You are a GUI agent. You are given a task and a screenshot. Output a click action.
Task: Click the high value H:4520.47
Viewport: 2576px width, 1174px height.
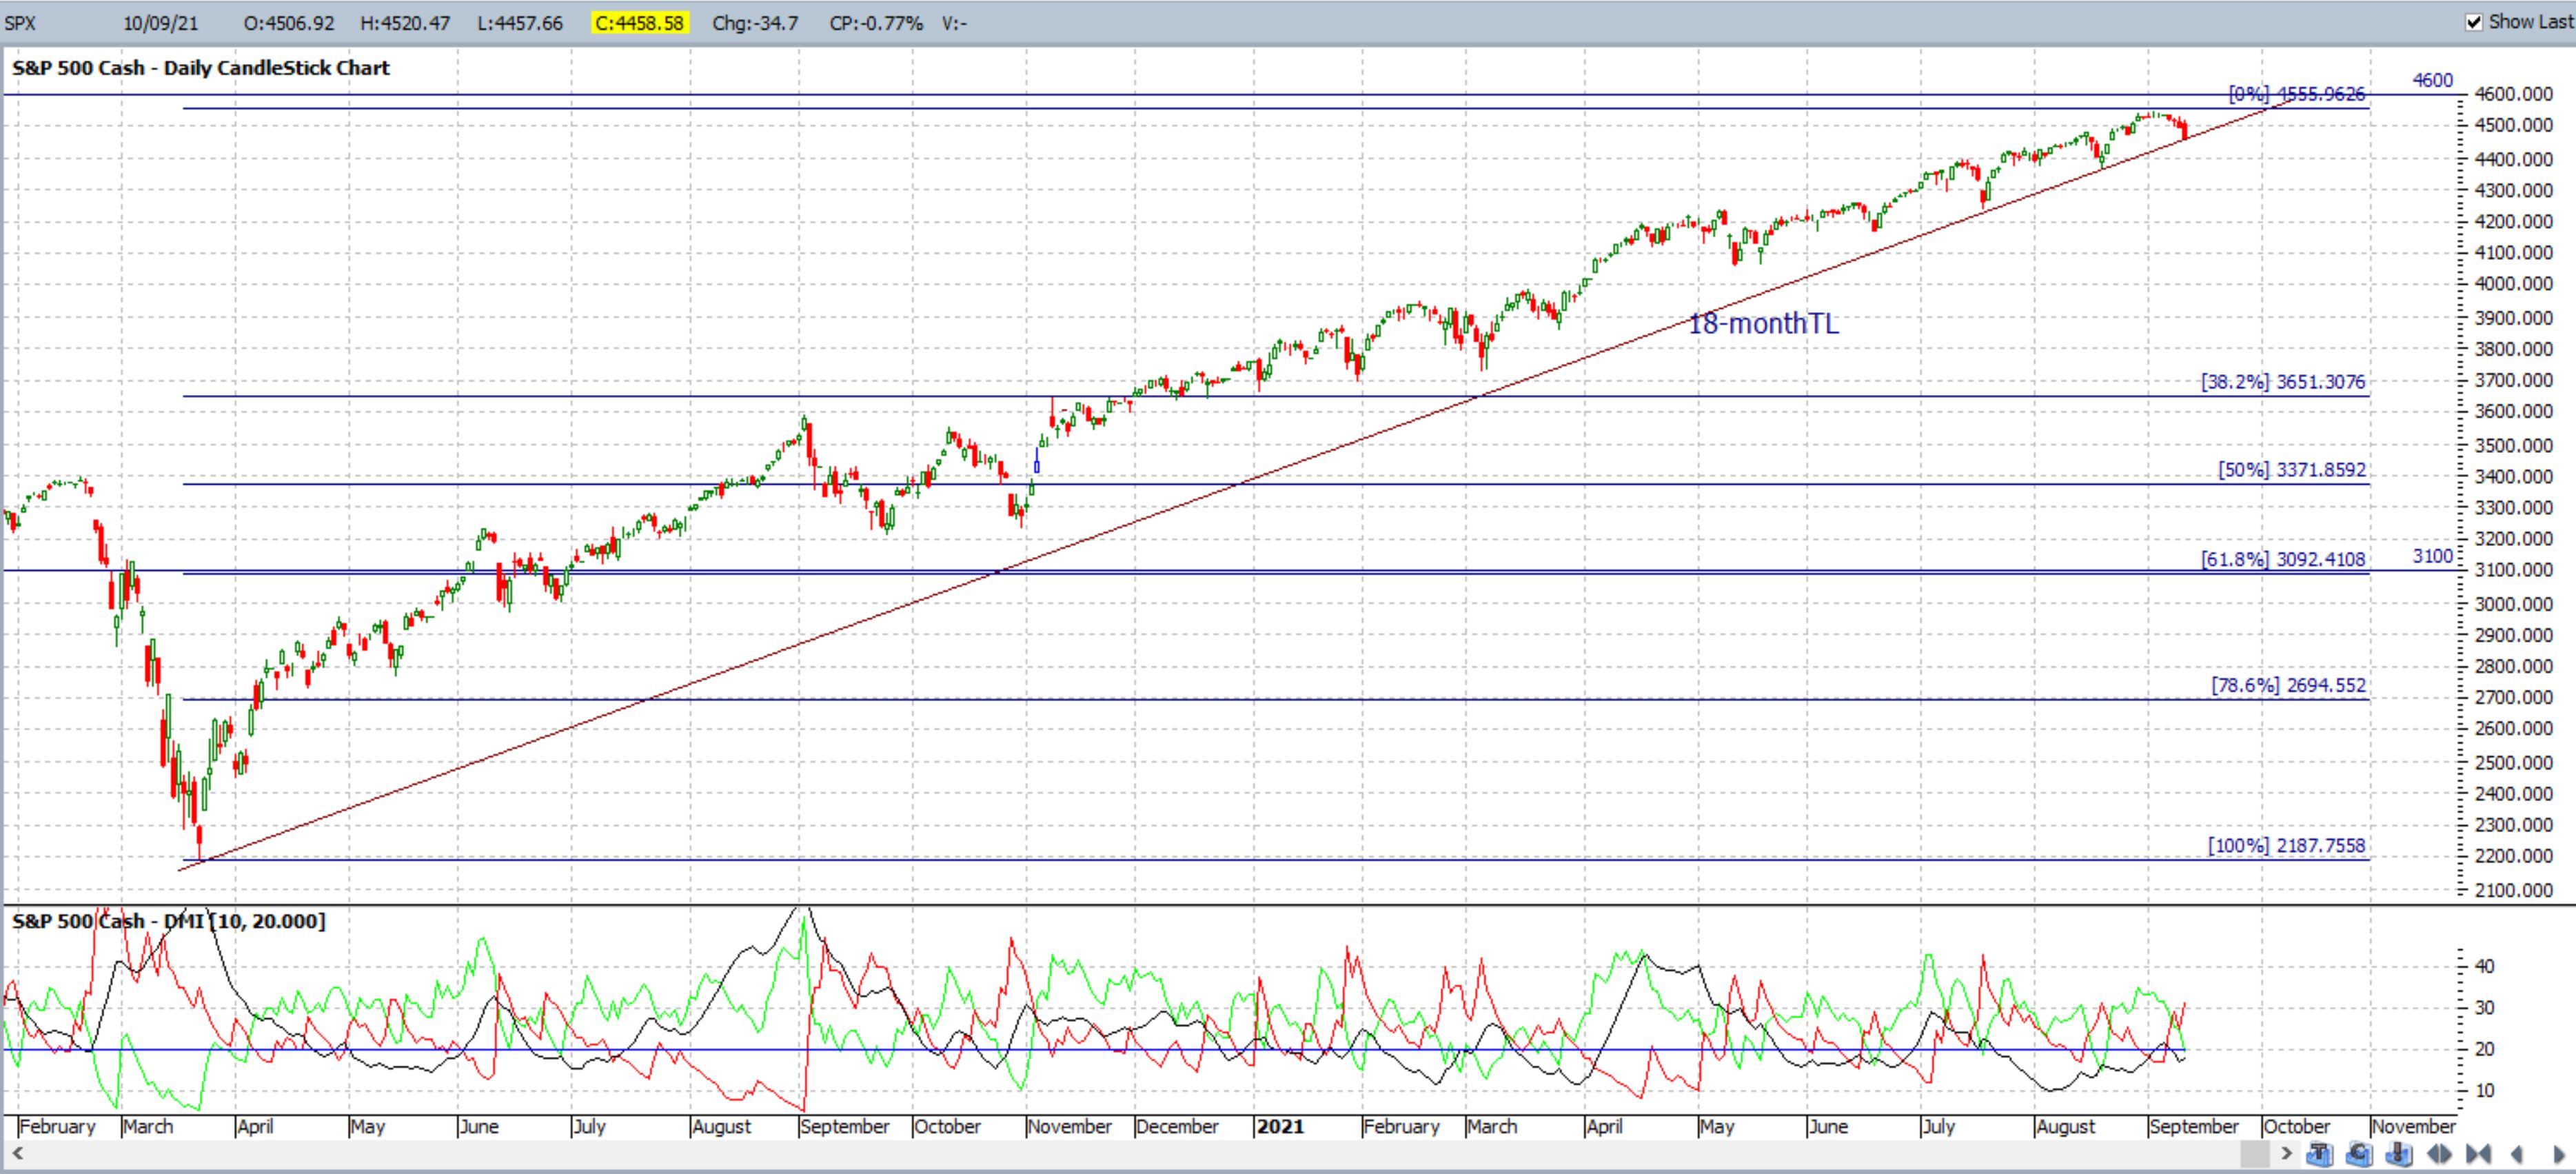[405, 23]
